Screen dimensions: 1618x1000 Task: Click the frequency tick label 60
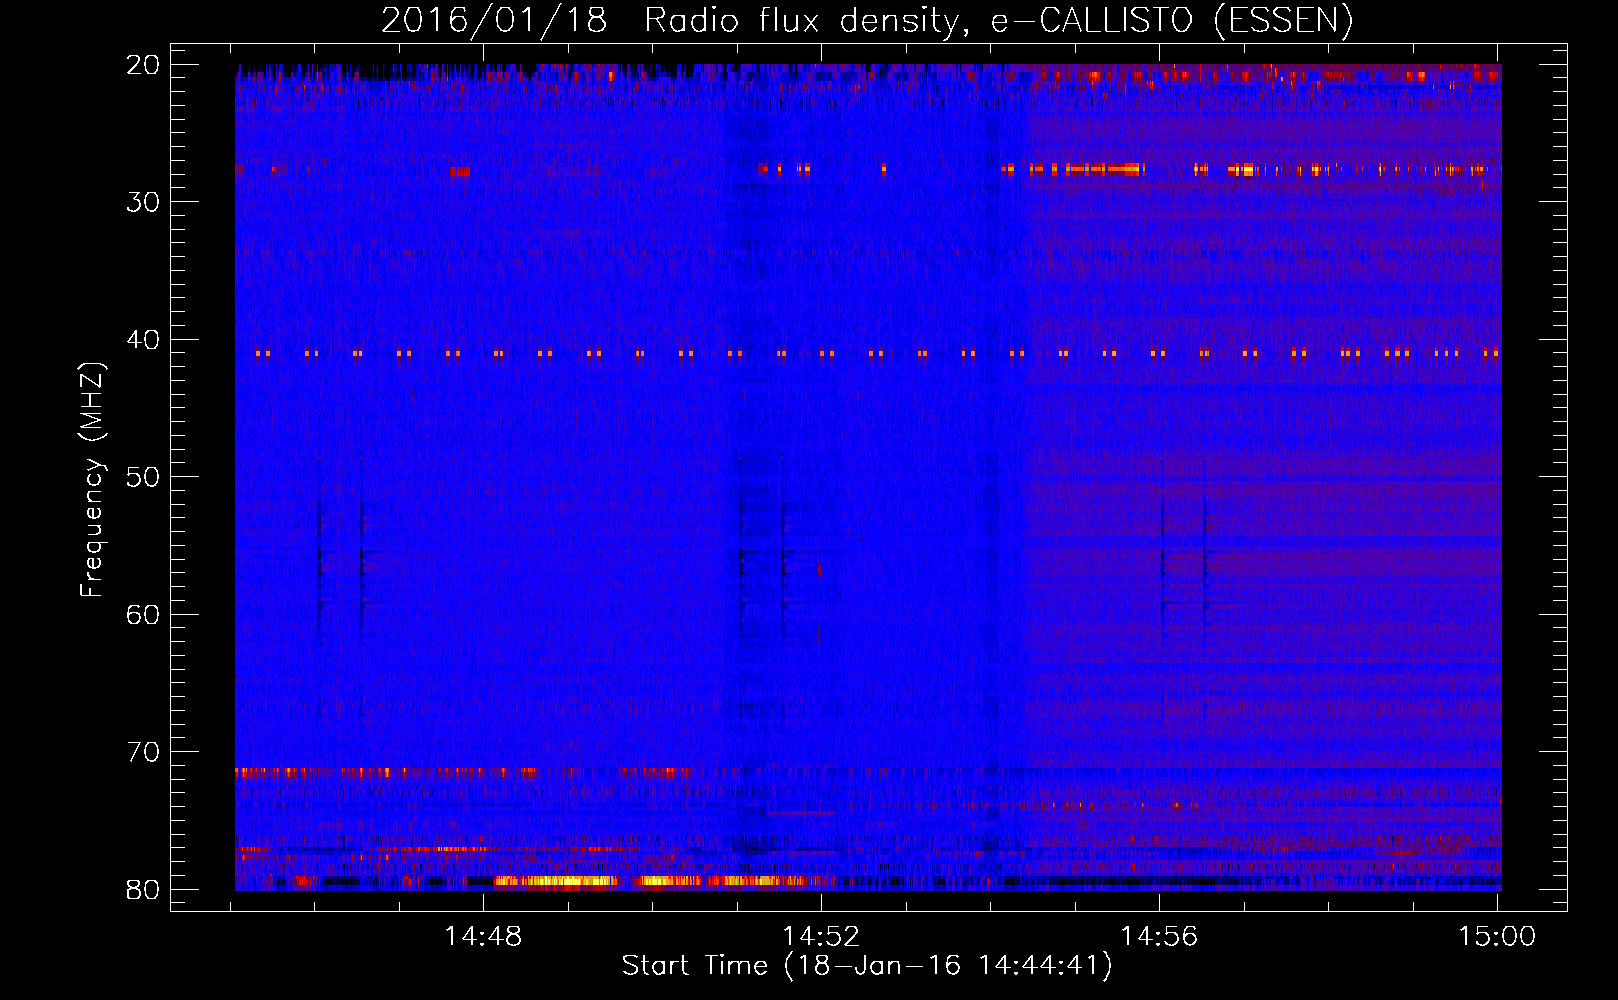144,614
